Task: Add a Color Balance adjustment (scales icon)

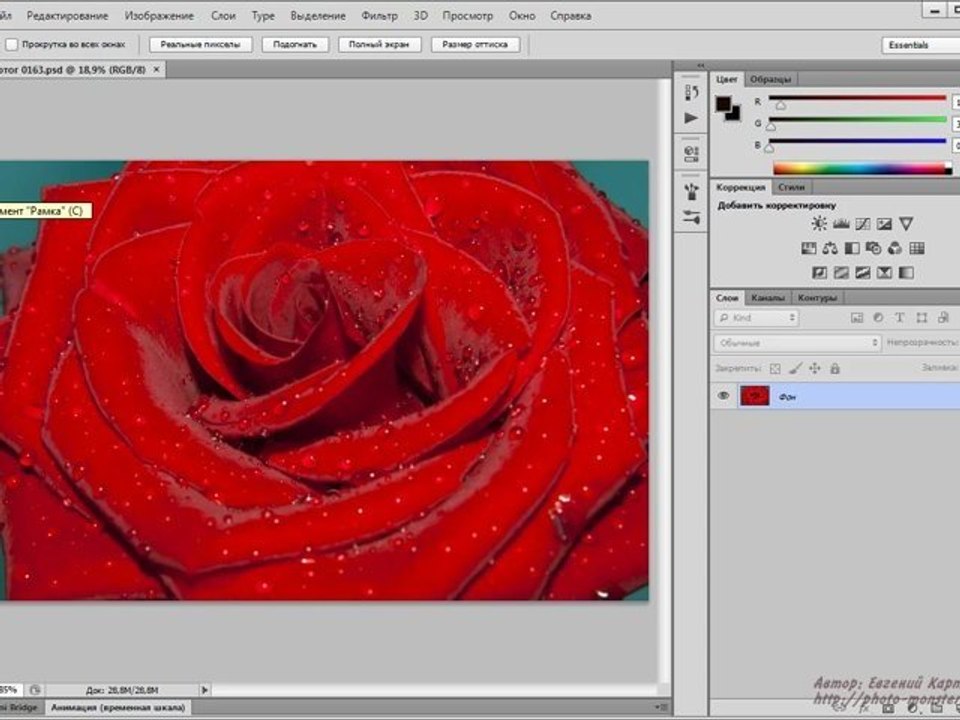Action: pyautogui.click(x=830, y=248)
